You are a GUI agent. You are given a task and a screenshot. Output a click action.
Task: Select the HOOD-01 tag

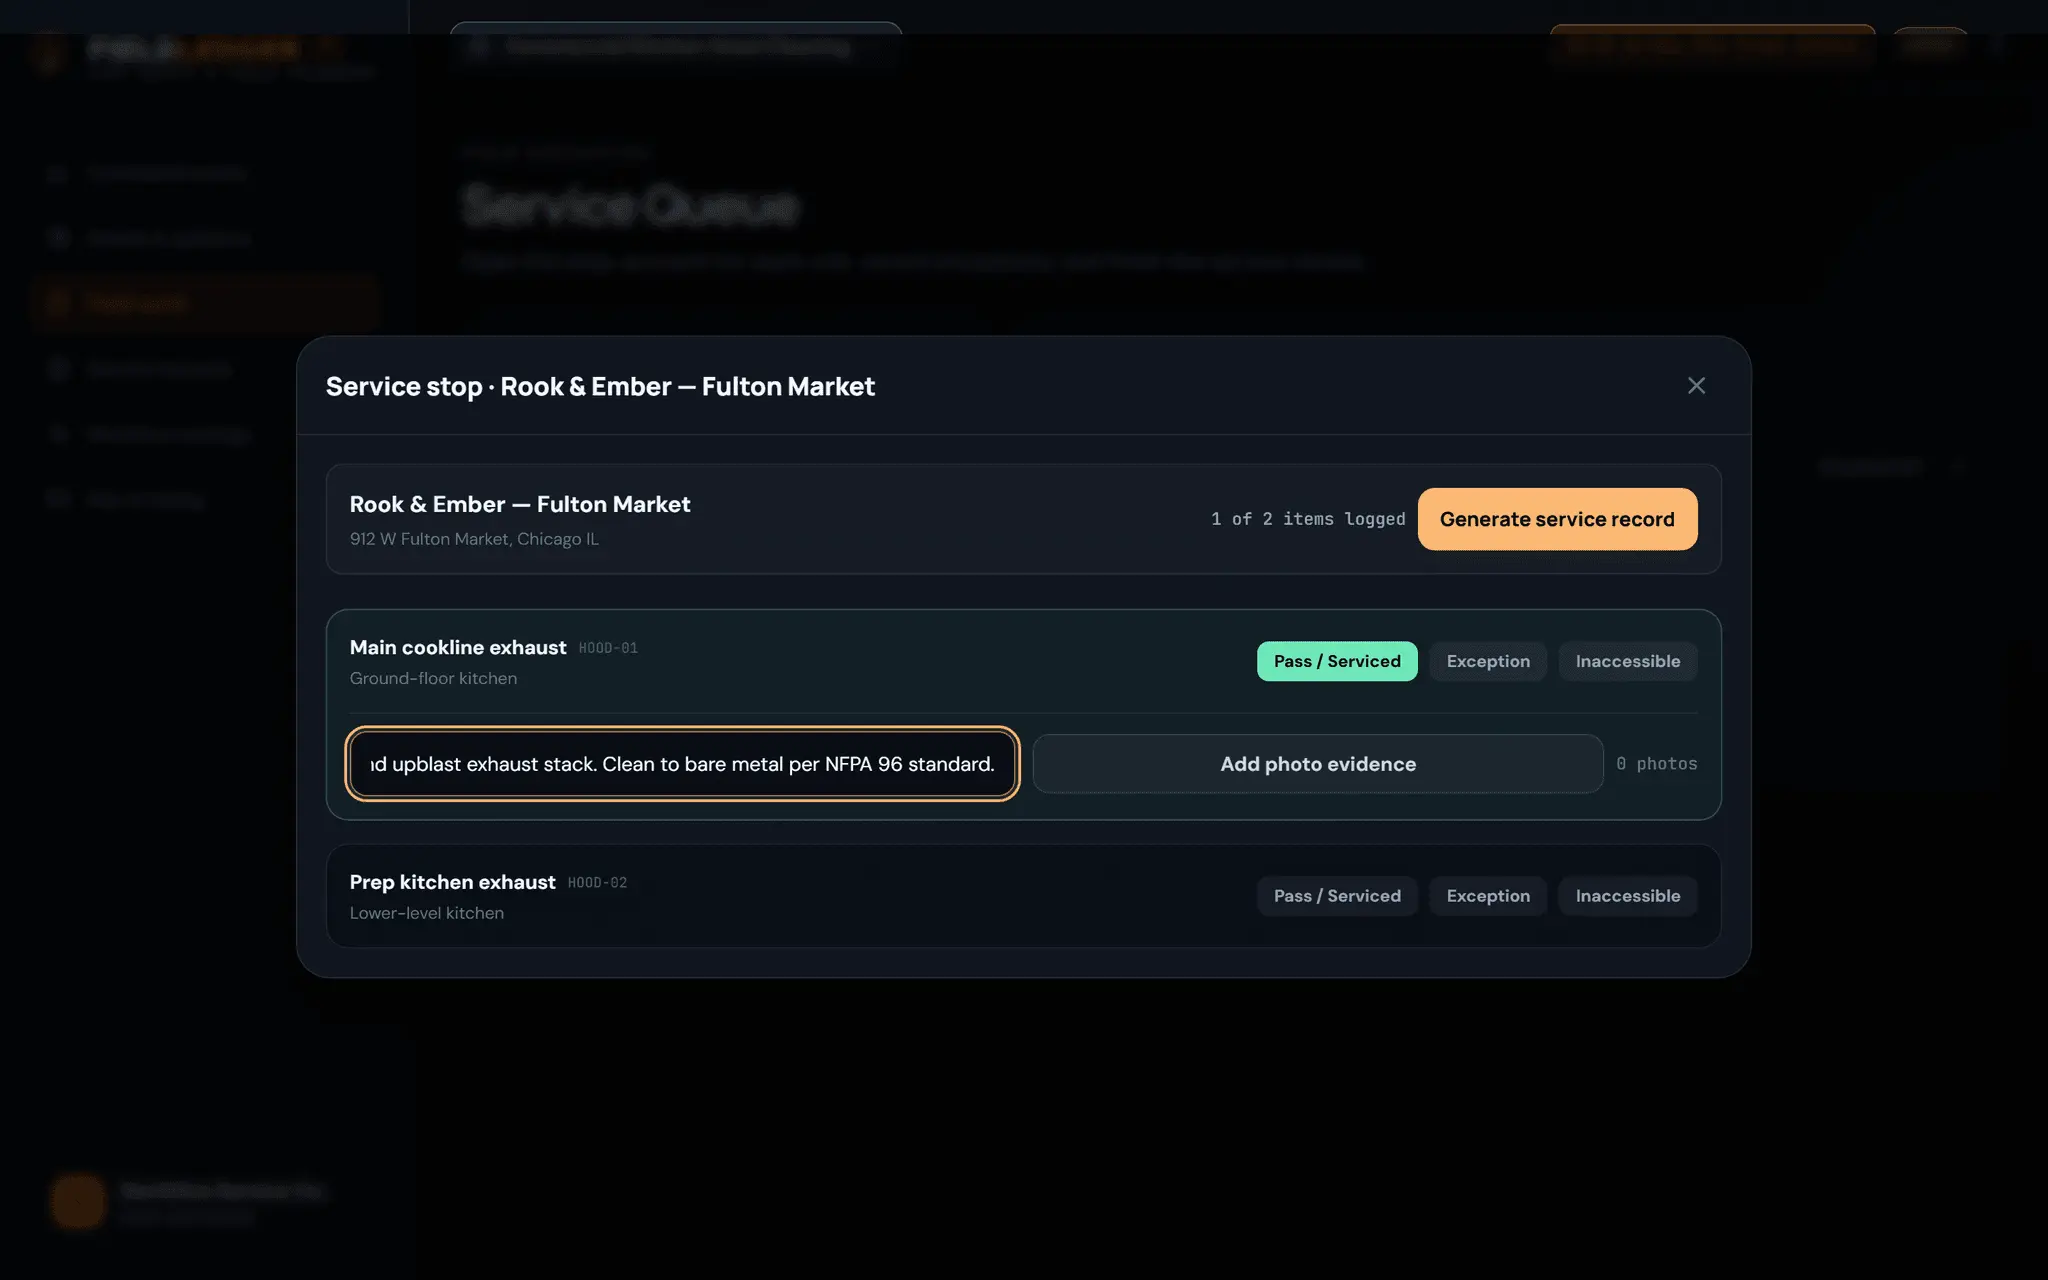[x=608, y=648]
